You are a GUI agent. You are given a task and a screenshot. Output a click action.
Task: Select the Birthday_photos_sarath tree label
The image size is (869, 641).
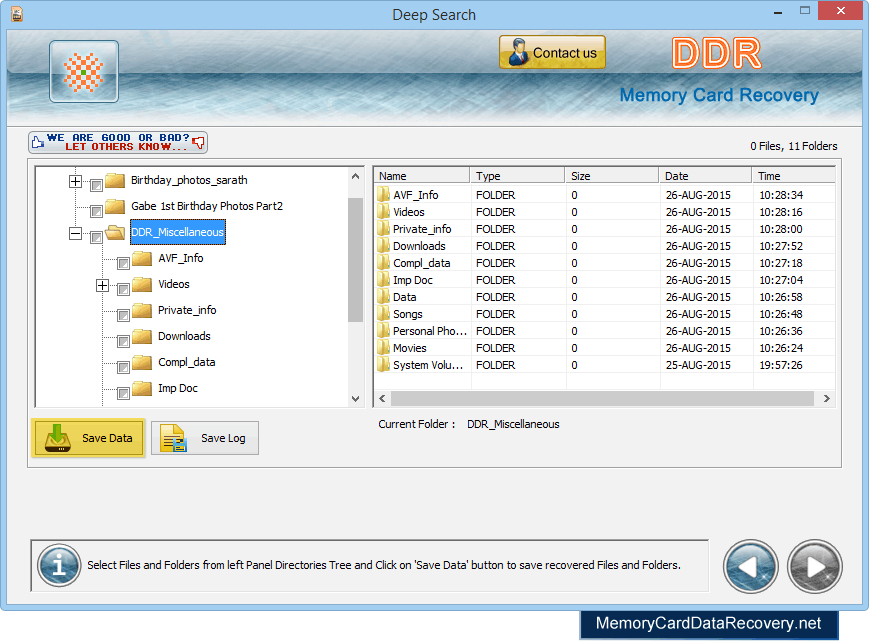[189, 180]
